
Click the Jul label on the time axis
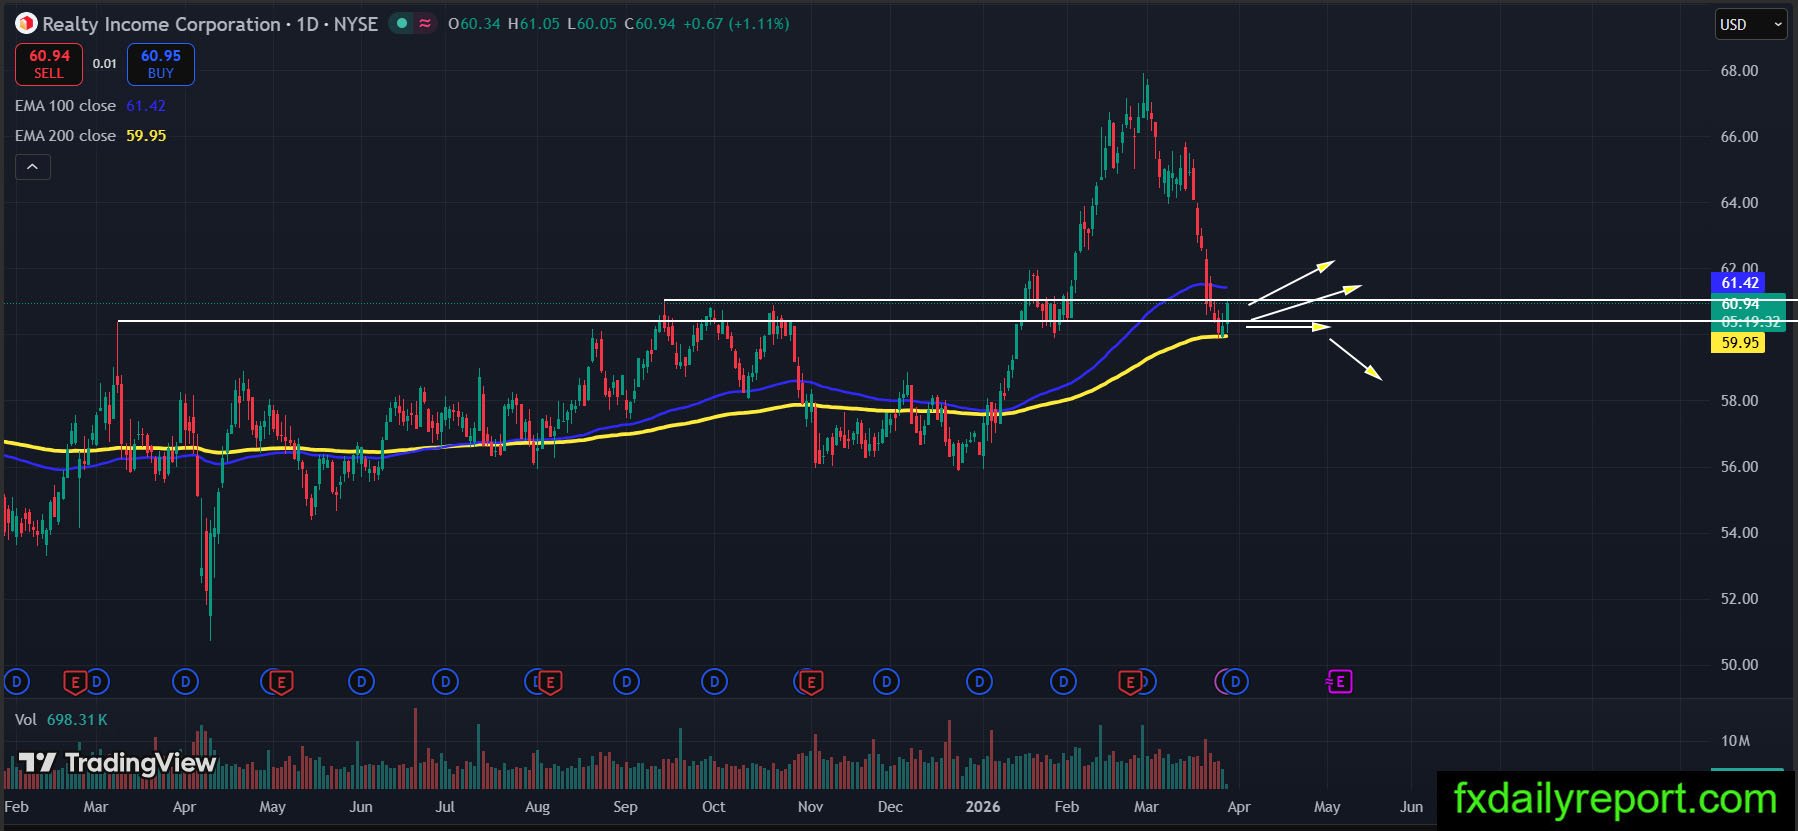[445, 807]
